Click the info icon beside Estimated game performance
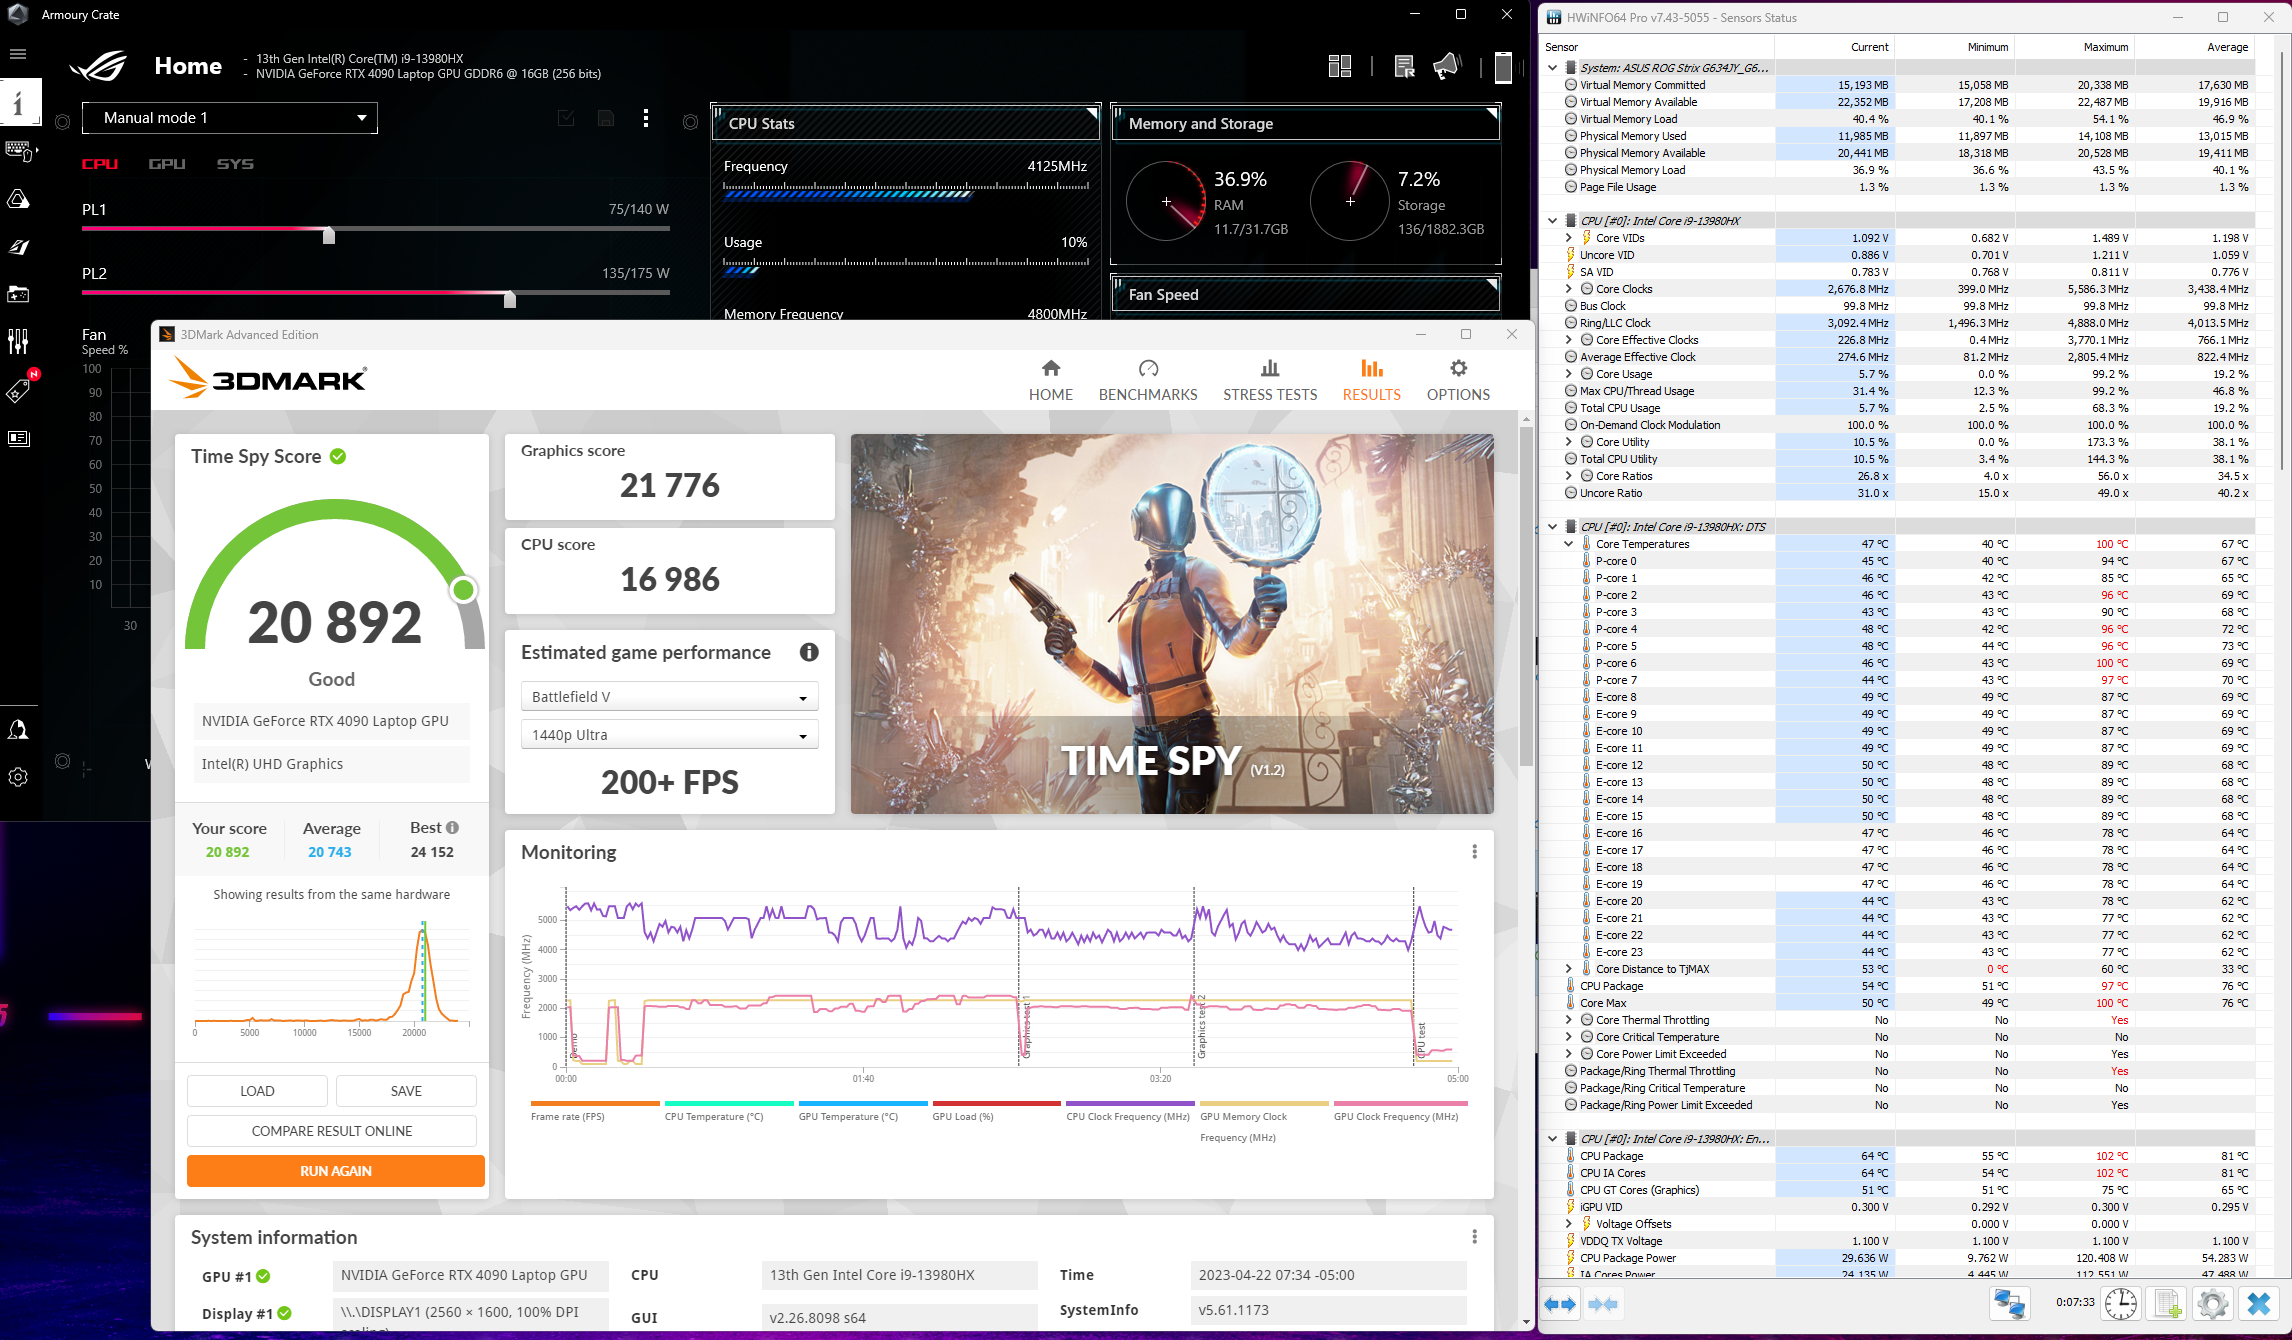 point(808,652)
